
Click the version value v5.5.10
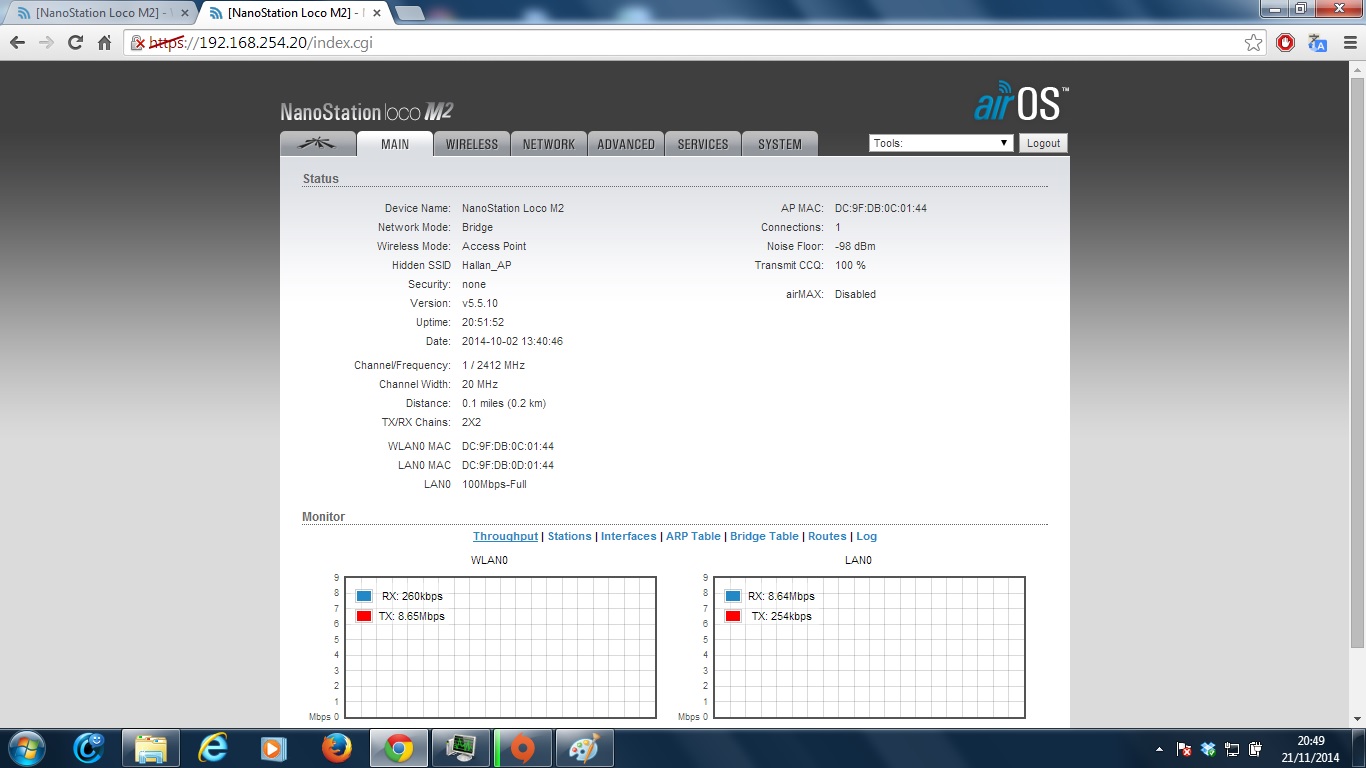480,304
